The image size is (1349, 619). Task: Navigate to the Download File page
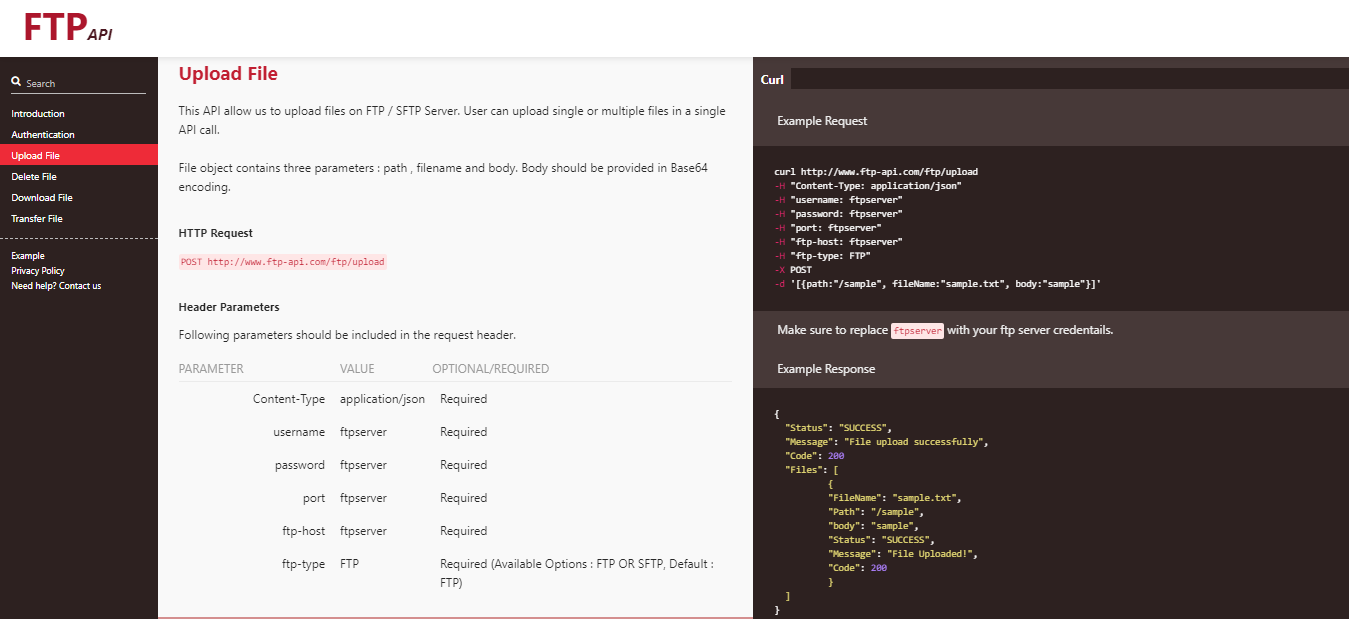(x=41, y=197)
